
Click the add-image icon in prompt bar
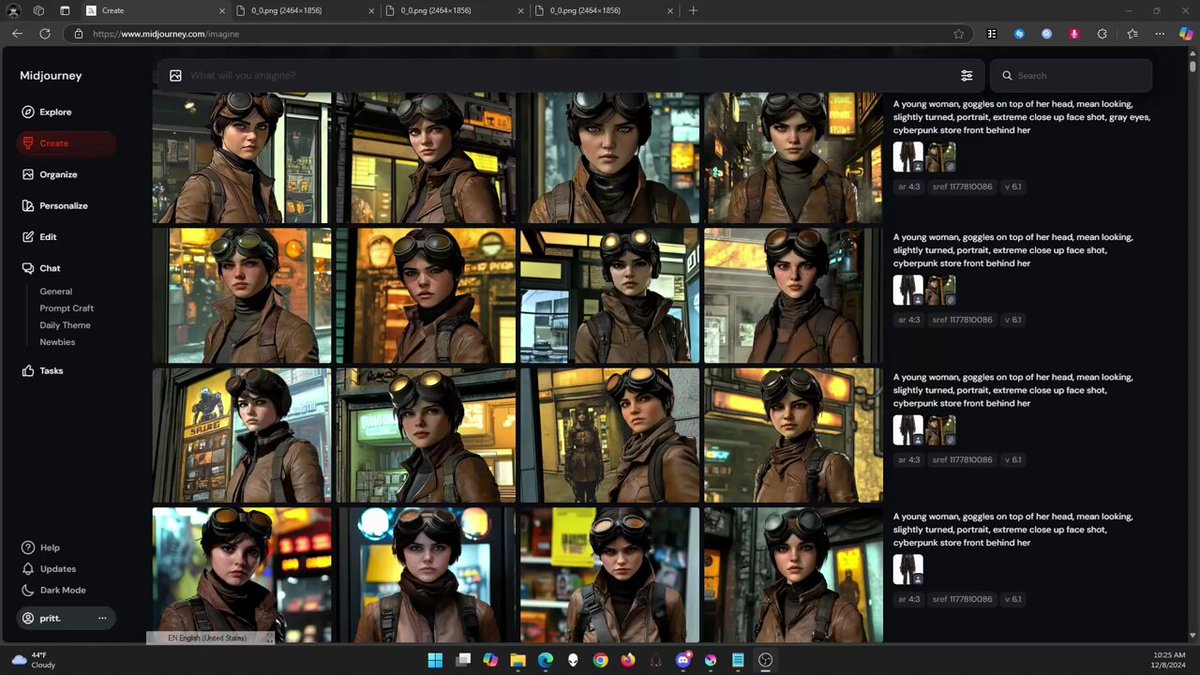(176, 76)
